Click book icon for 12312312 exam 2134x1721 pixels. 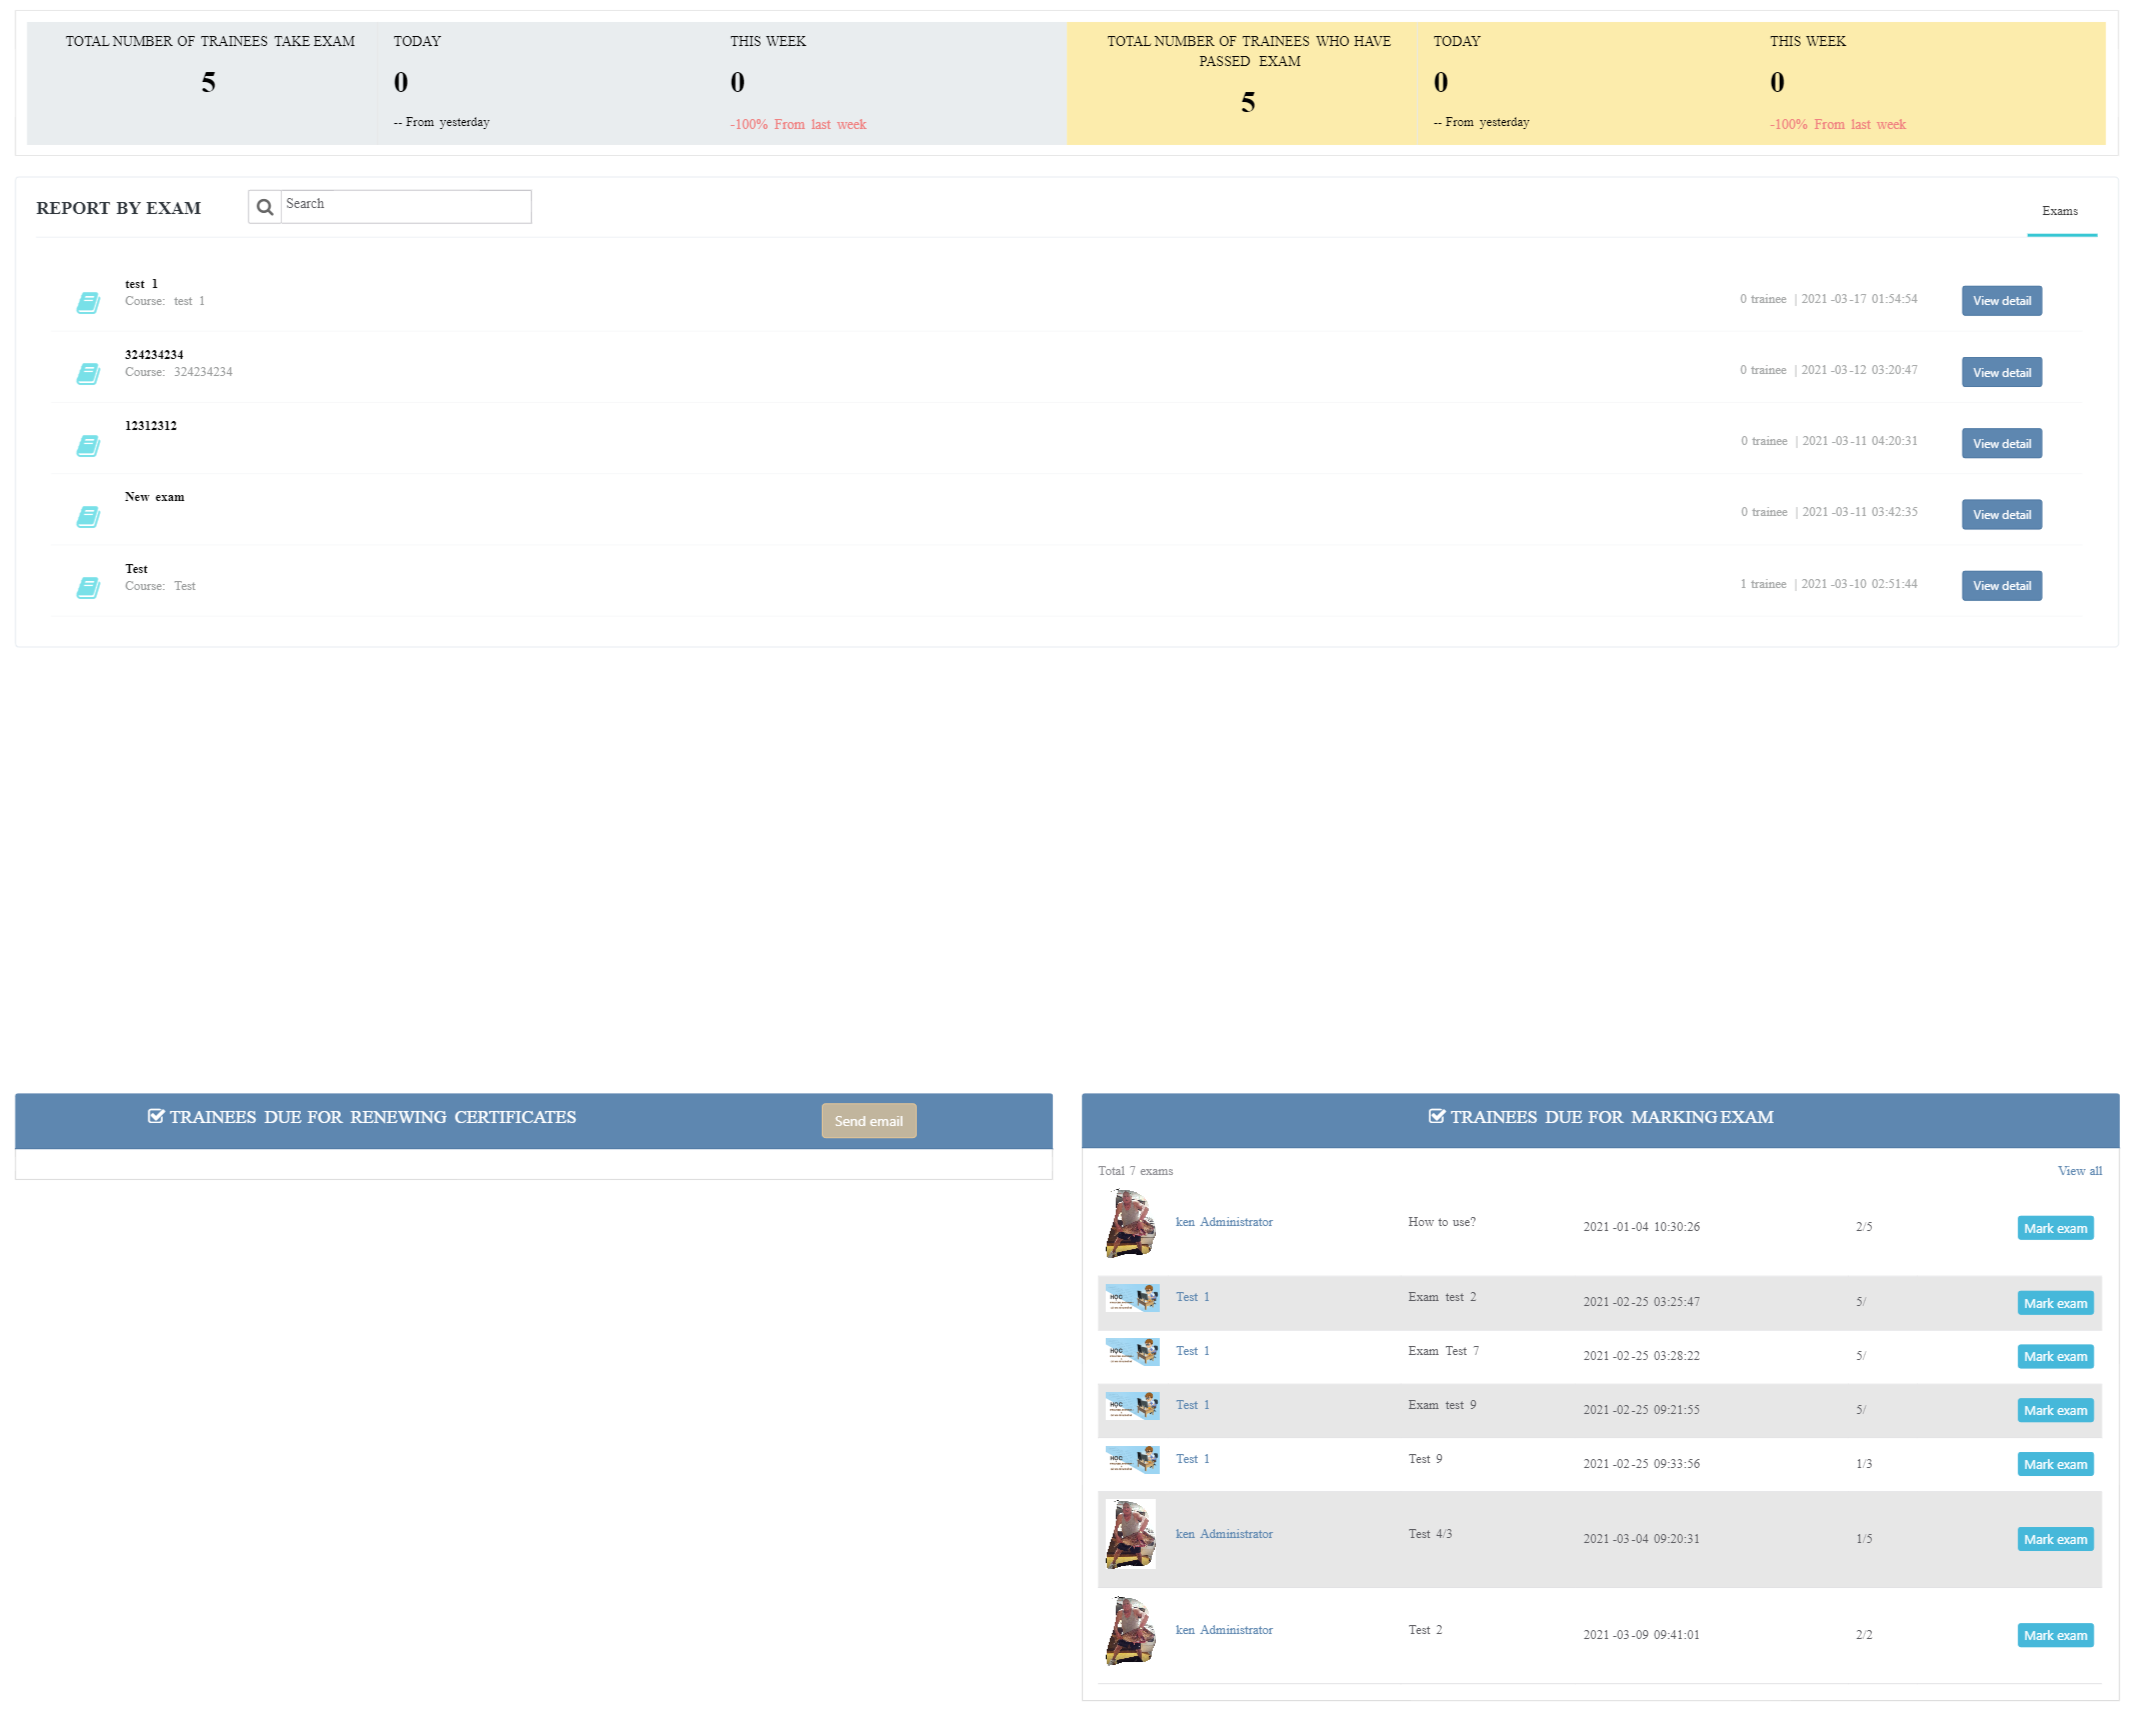(x=88, y=446)
